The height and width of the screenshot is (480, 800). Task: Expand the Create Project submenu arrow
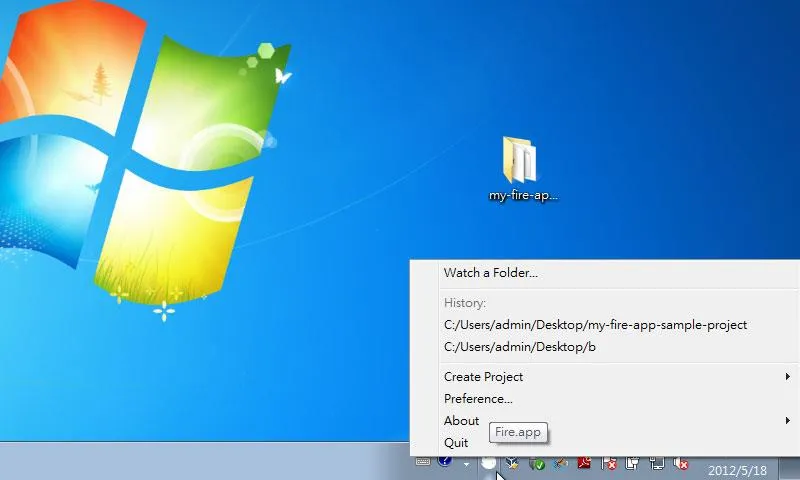[788, 377]
